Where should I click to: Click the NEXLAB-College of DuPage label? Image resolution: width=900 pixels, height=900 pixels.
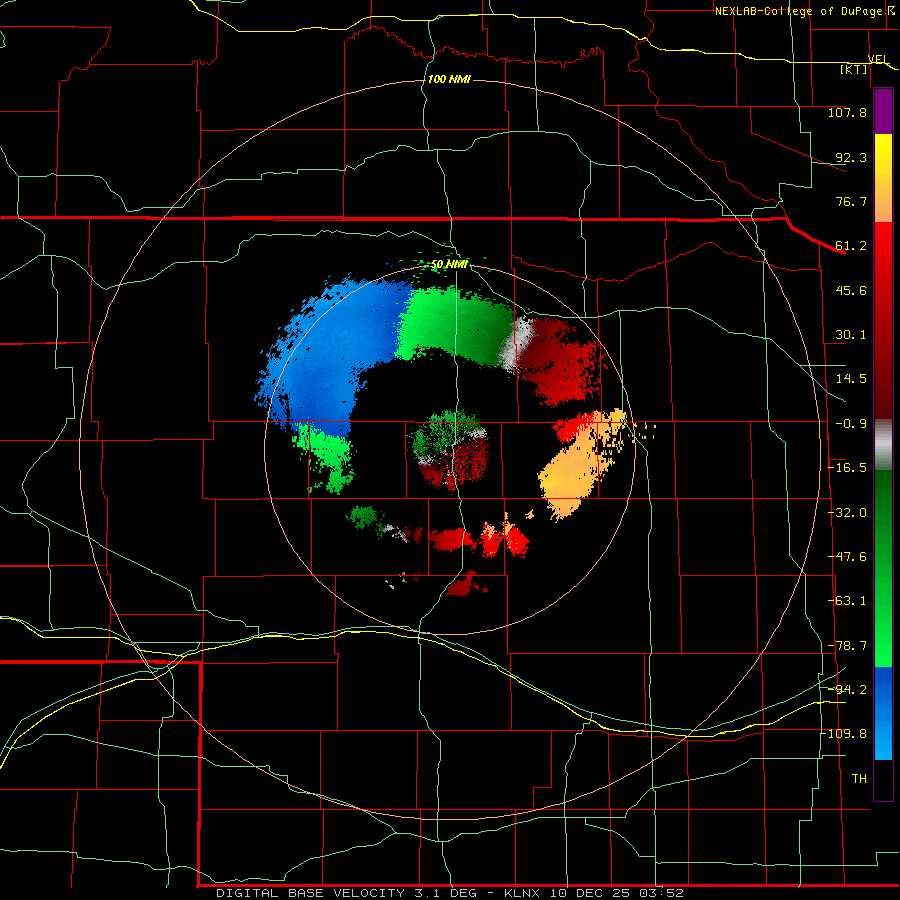click(x=798, y=11)
